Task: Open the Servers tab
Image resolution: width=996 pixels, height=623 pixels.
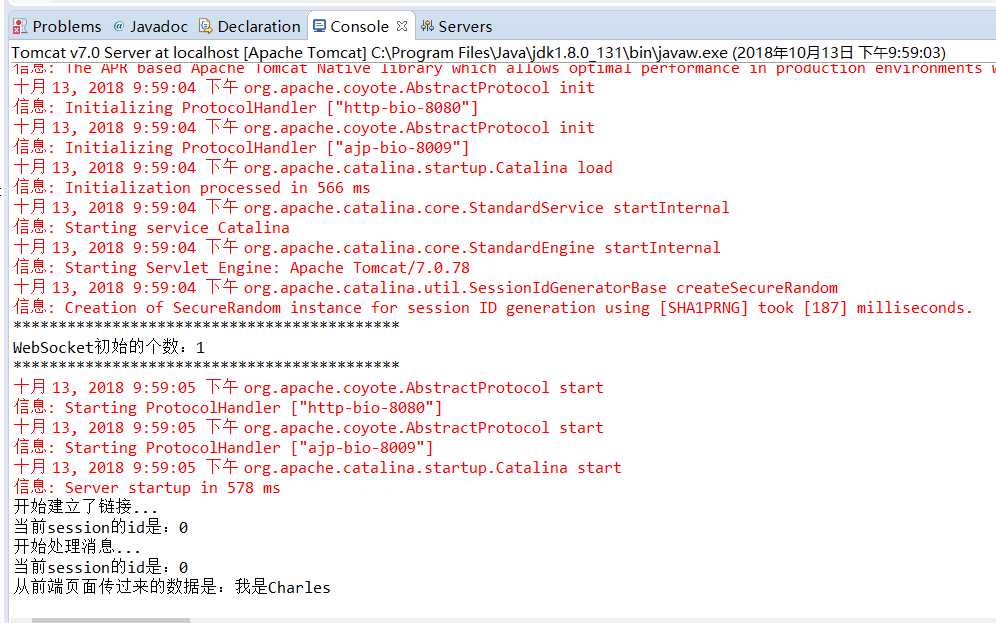Action: click(x=457, y=27)
